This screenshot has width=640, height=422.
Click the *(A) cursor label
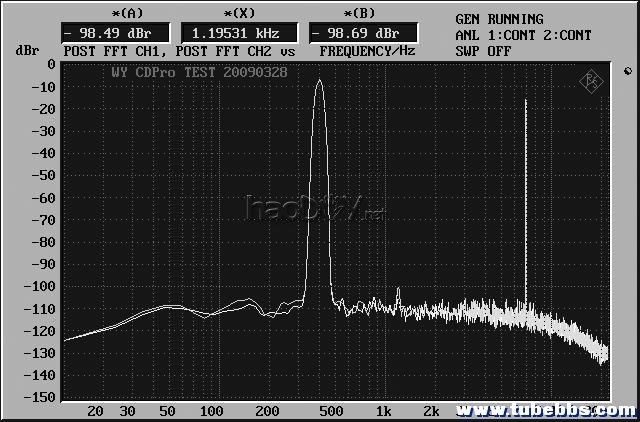pyautogui.click(x=100, y=12)
